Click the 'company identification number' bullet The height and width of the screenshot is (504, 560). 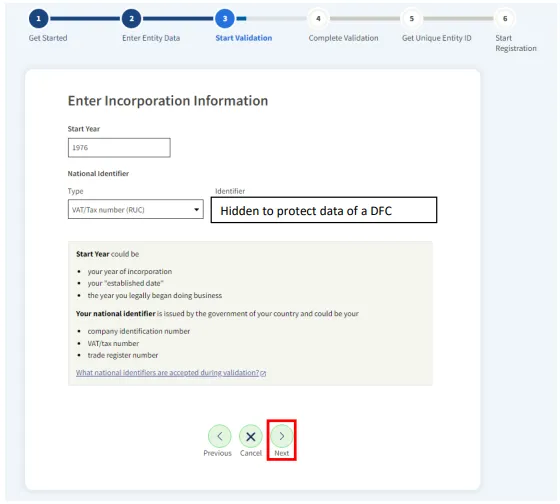tap(139, 331)
